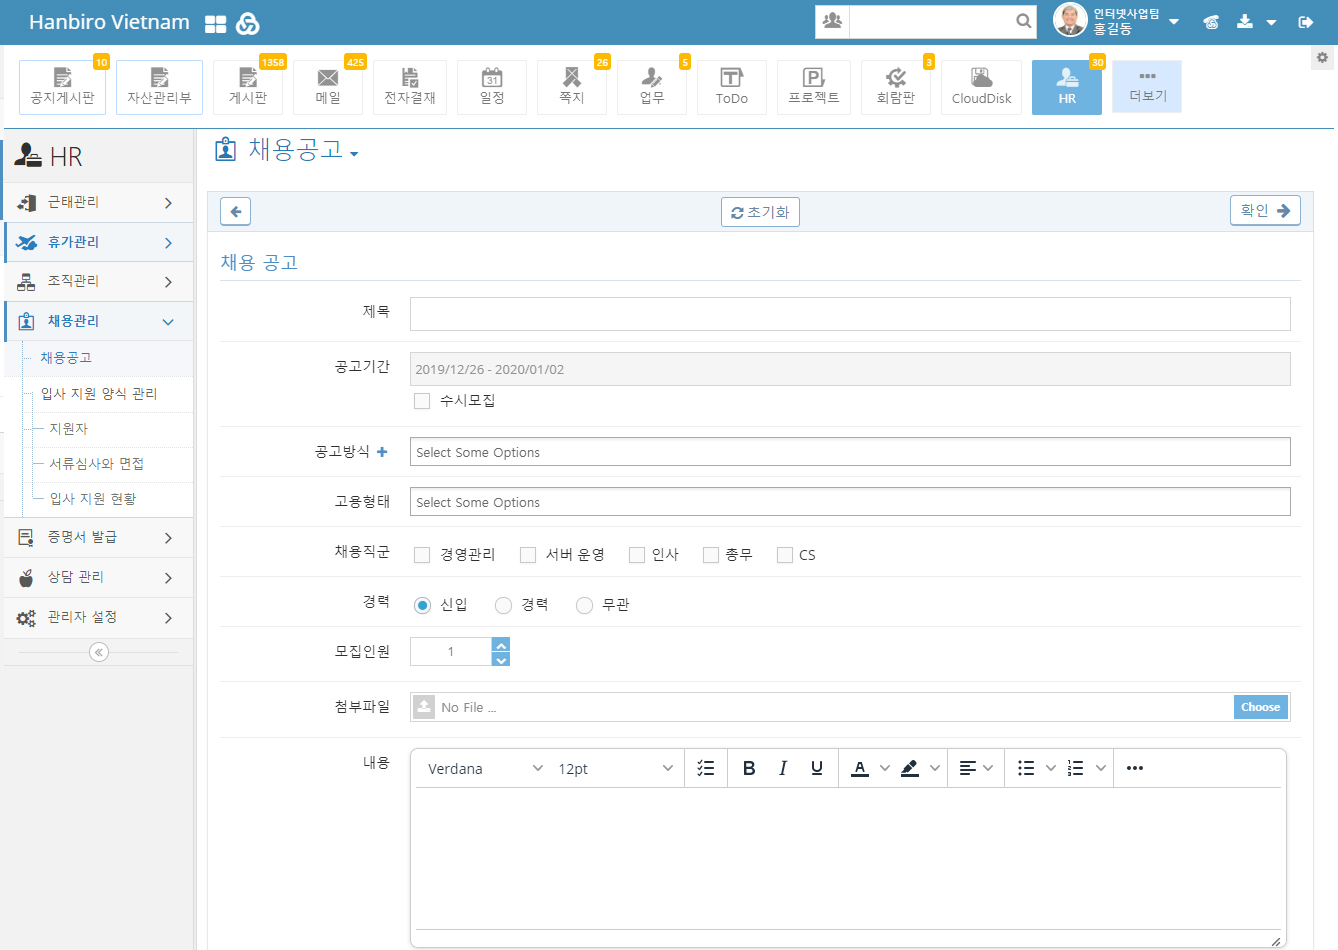Toggle underline formatting in the editor

click(817, 768)
